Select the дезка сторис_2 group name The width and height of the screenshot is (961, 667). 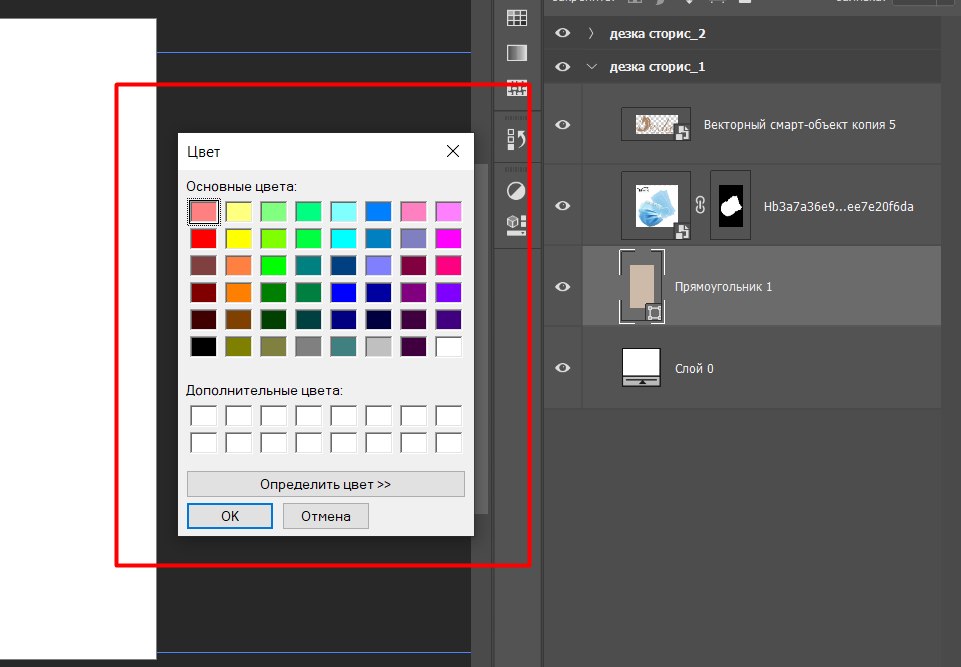click(x=657, y=34)
